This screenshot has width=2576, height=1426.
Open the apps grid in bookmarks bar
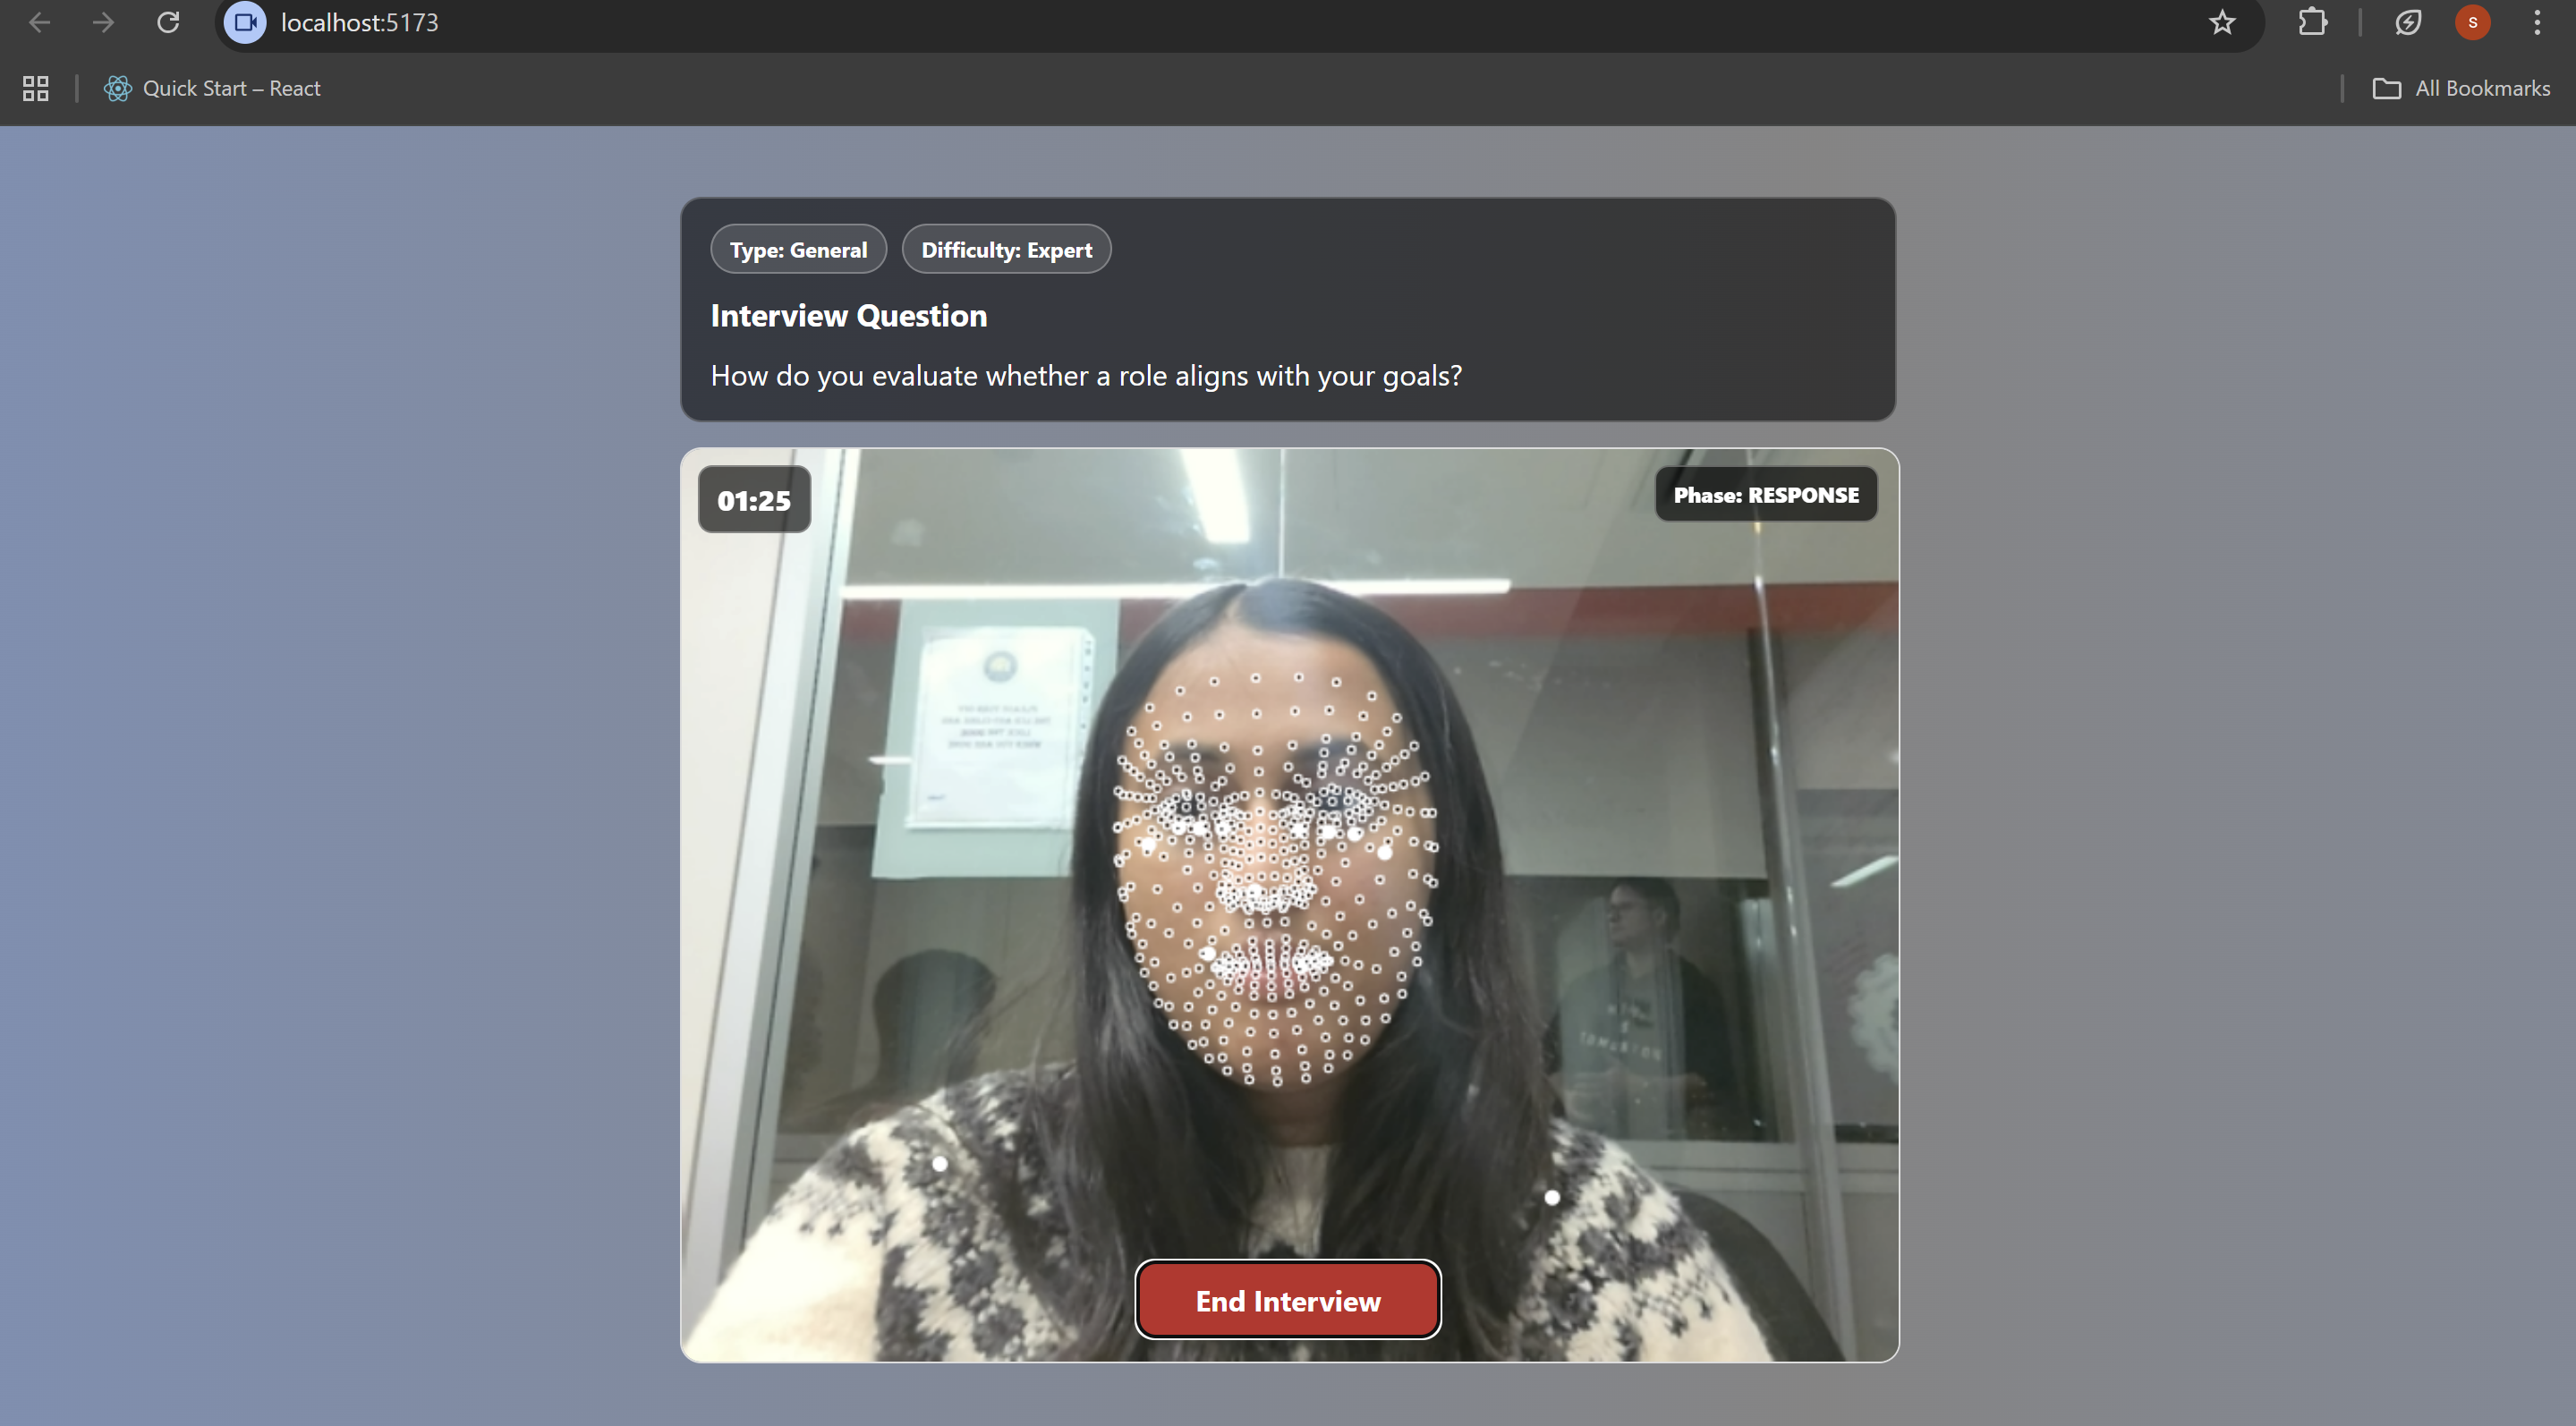click(36, 88)
